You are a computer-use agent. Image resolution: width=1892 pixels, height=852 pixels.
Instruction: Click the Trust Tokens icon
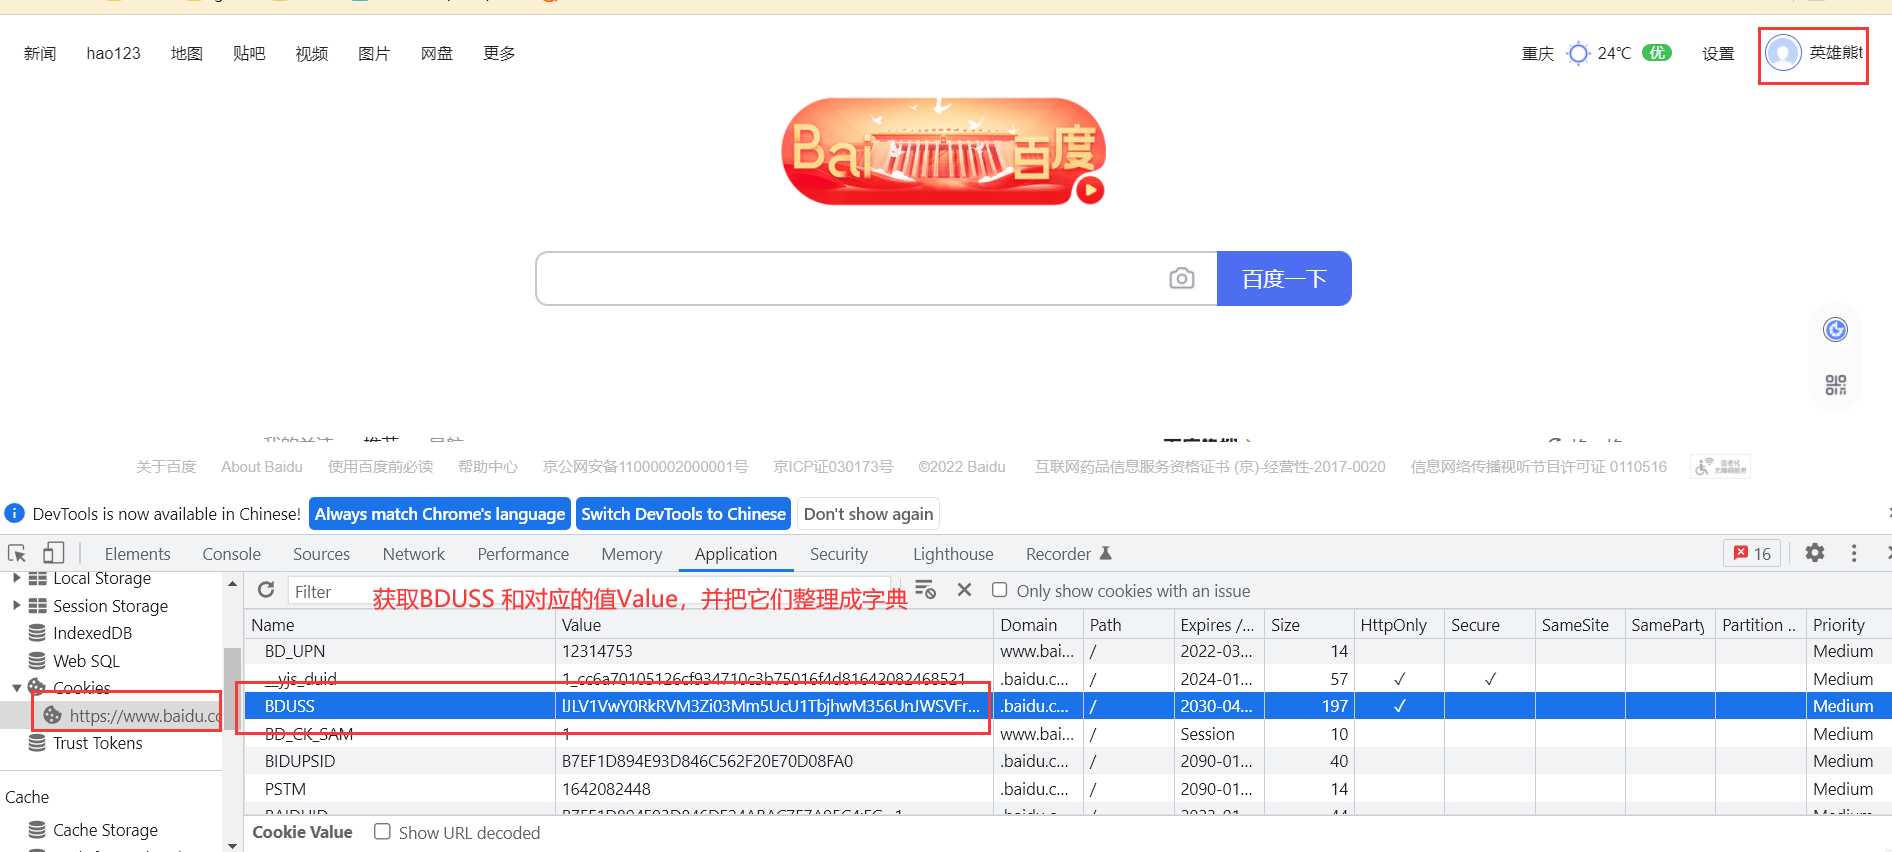(x=37, y=743)
